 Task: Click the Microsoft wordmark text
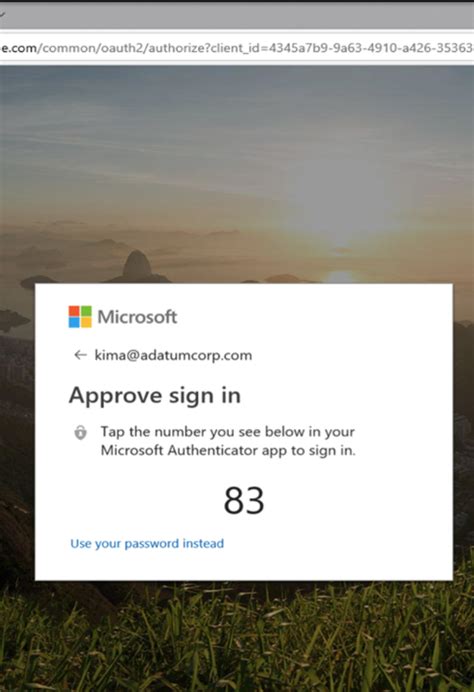pos(137,316)
